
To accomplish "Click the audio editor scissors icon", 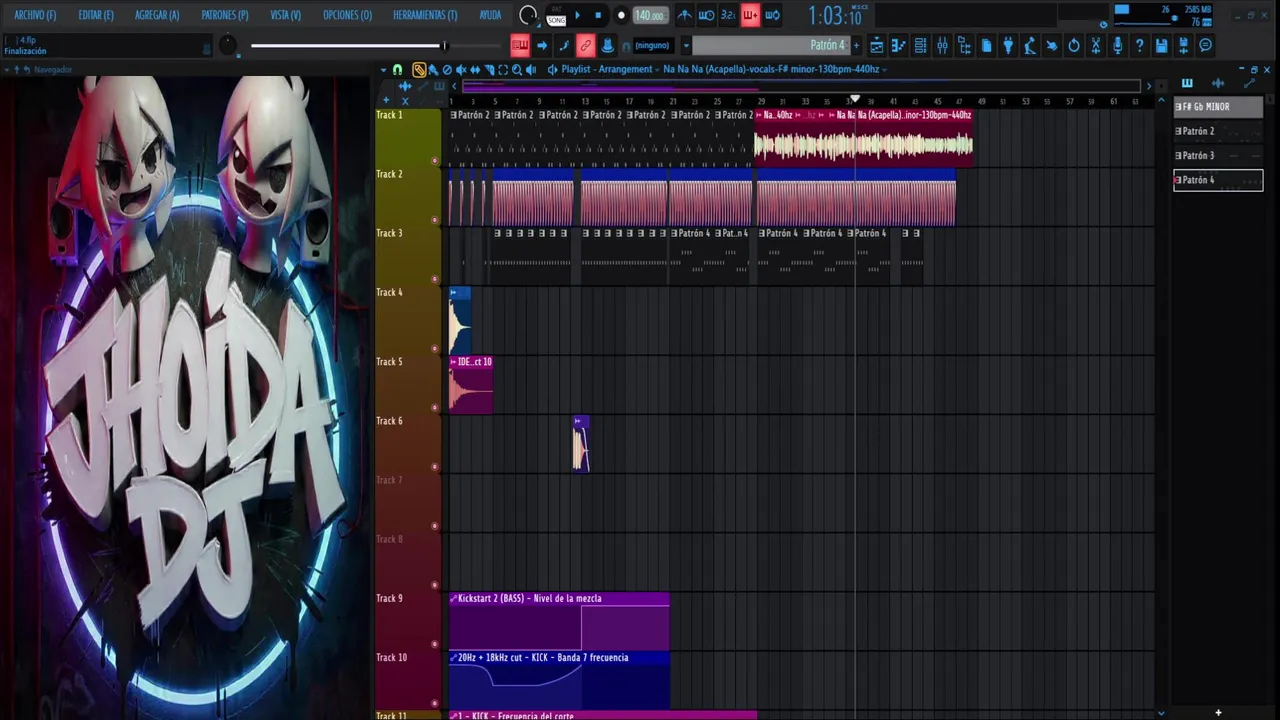I will tap(1096, 45).
